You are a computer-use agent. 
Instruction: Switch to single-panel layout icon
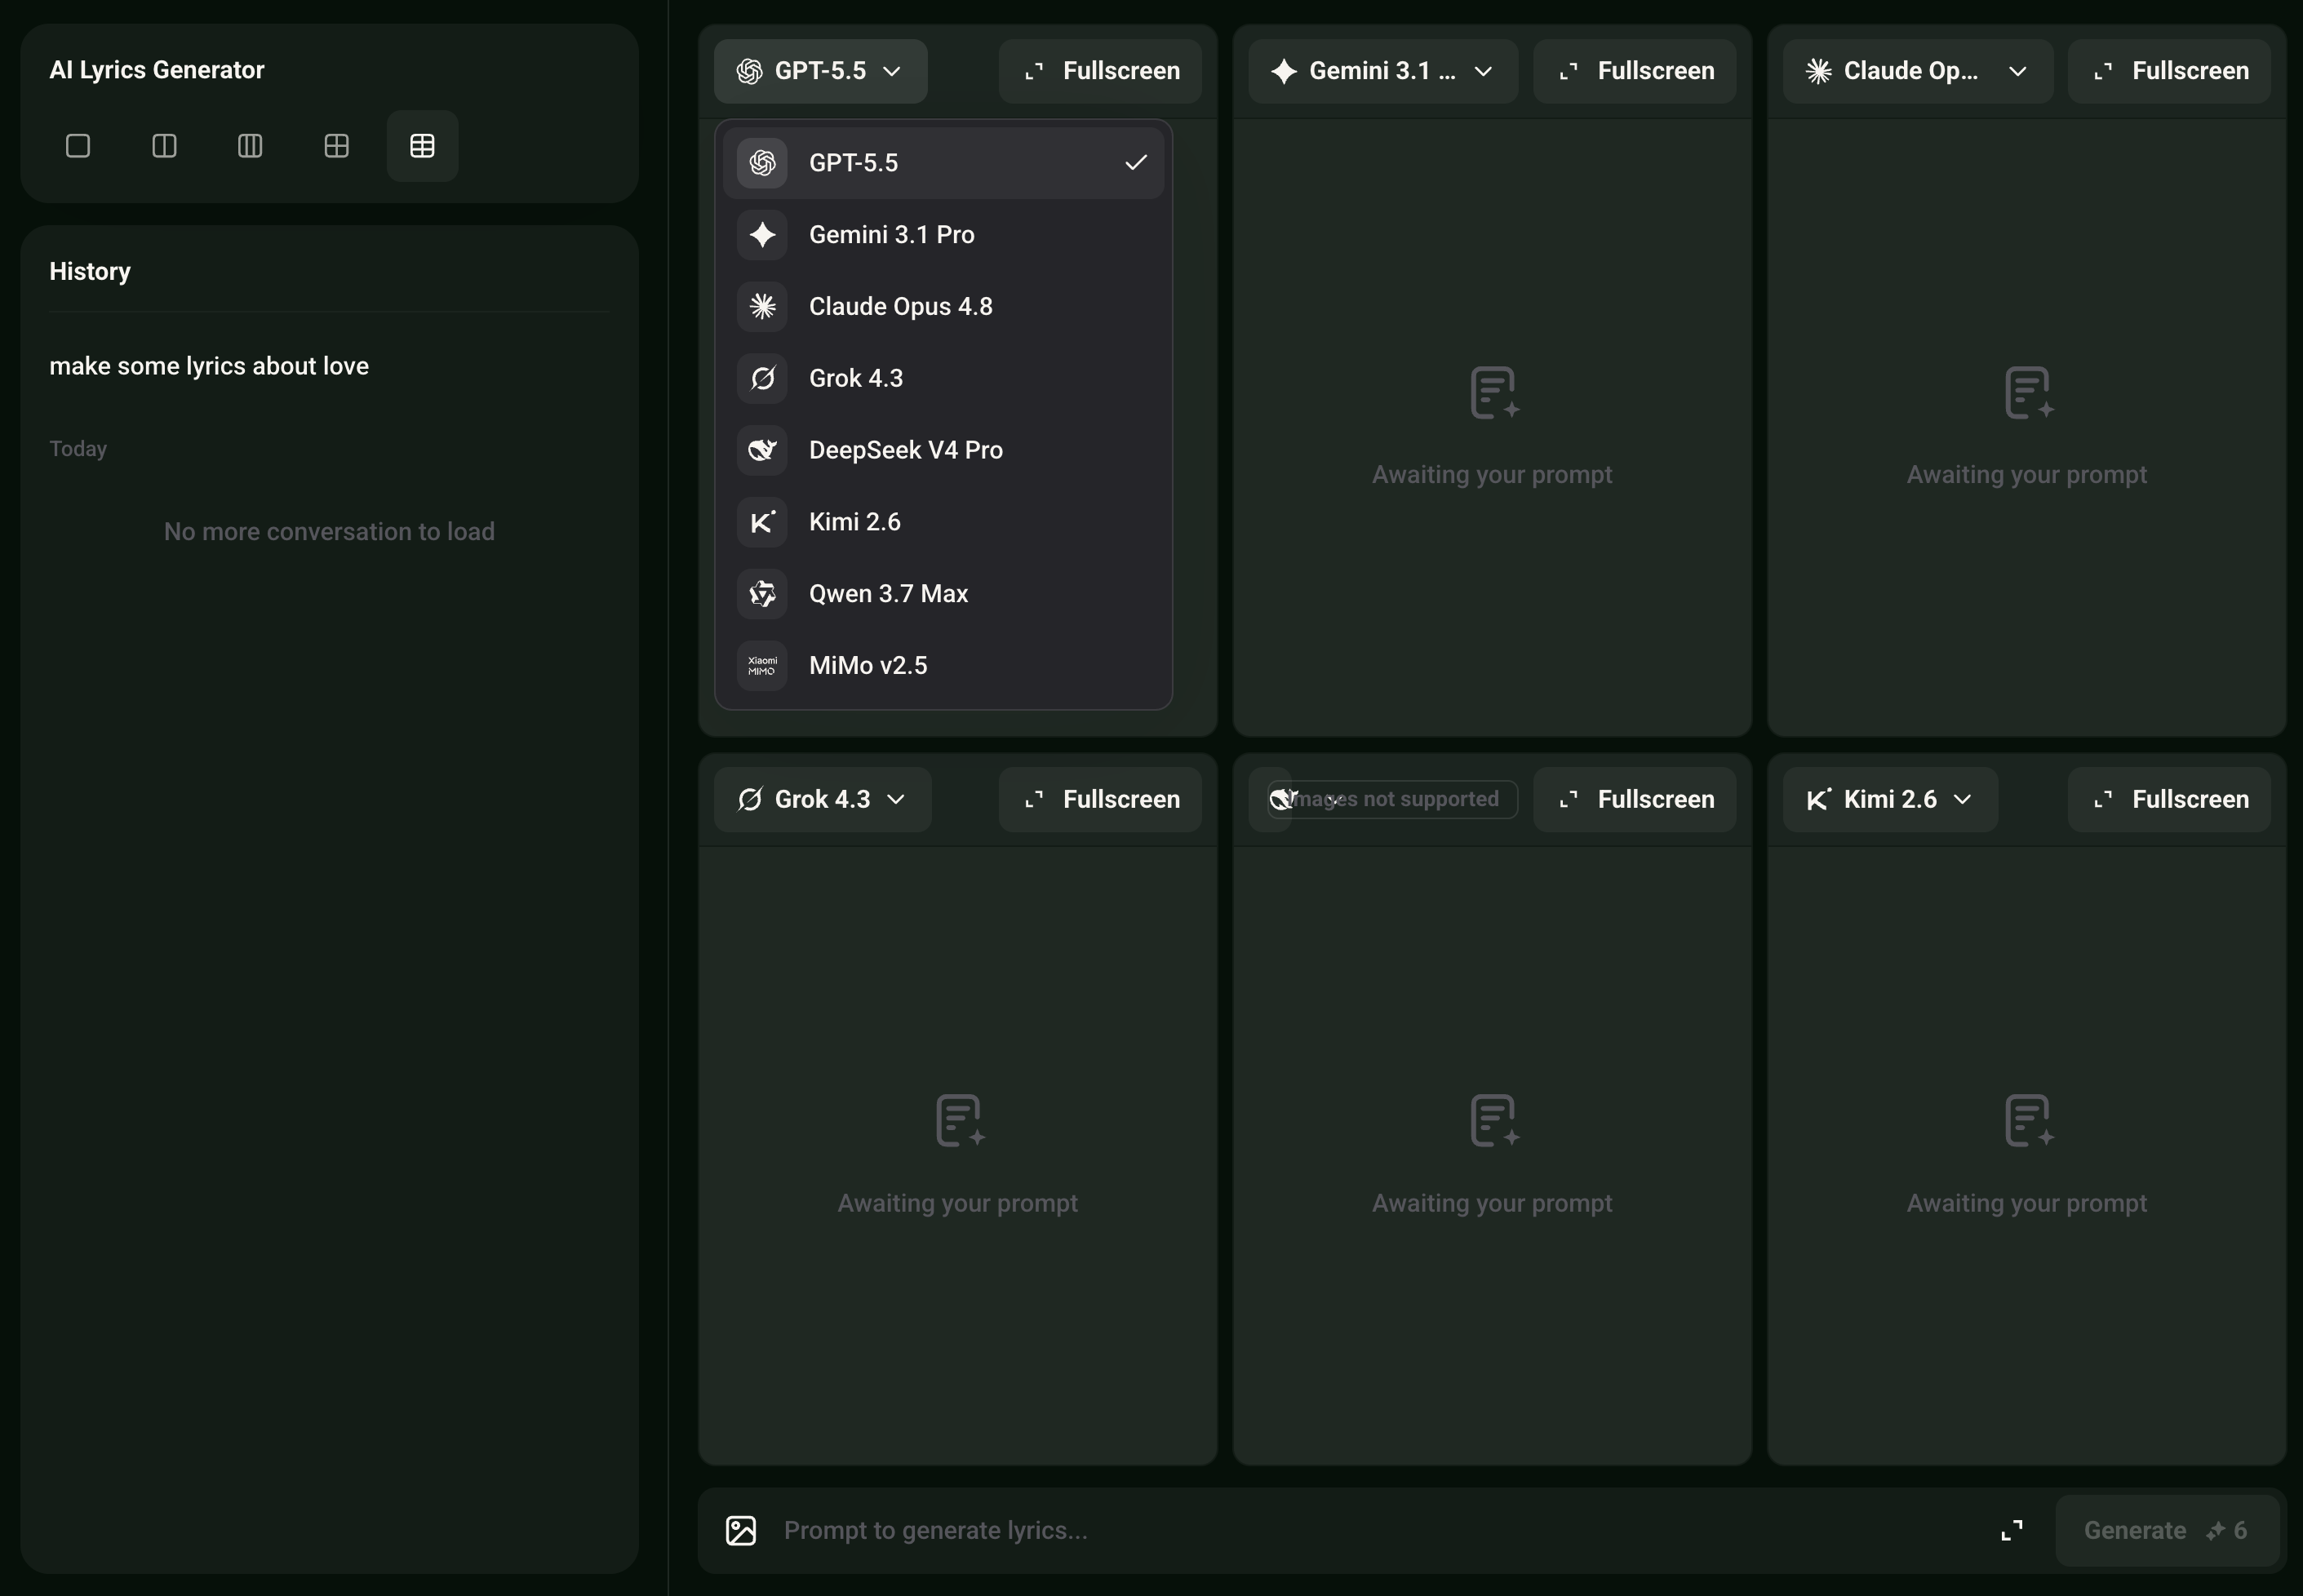tap(78, 146)
